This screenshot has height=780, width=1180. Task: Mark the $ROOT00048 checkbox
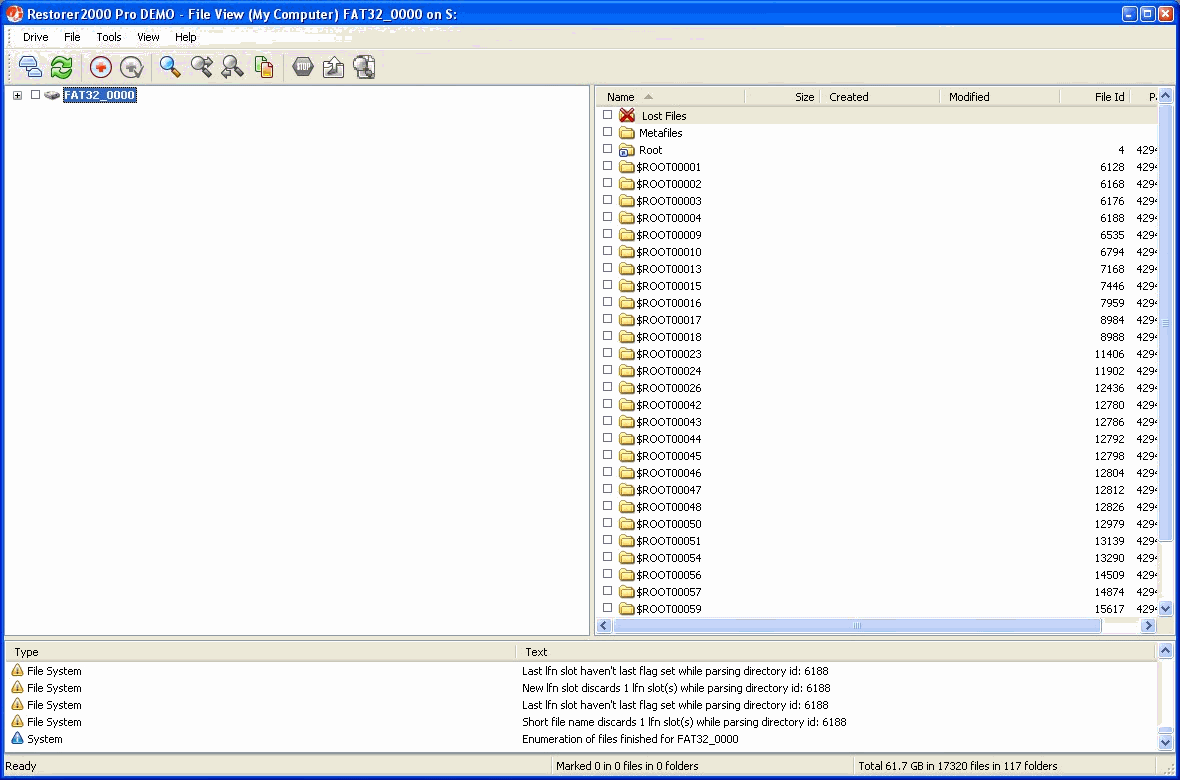coord(607,506)
